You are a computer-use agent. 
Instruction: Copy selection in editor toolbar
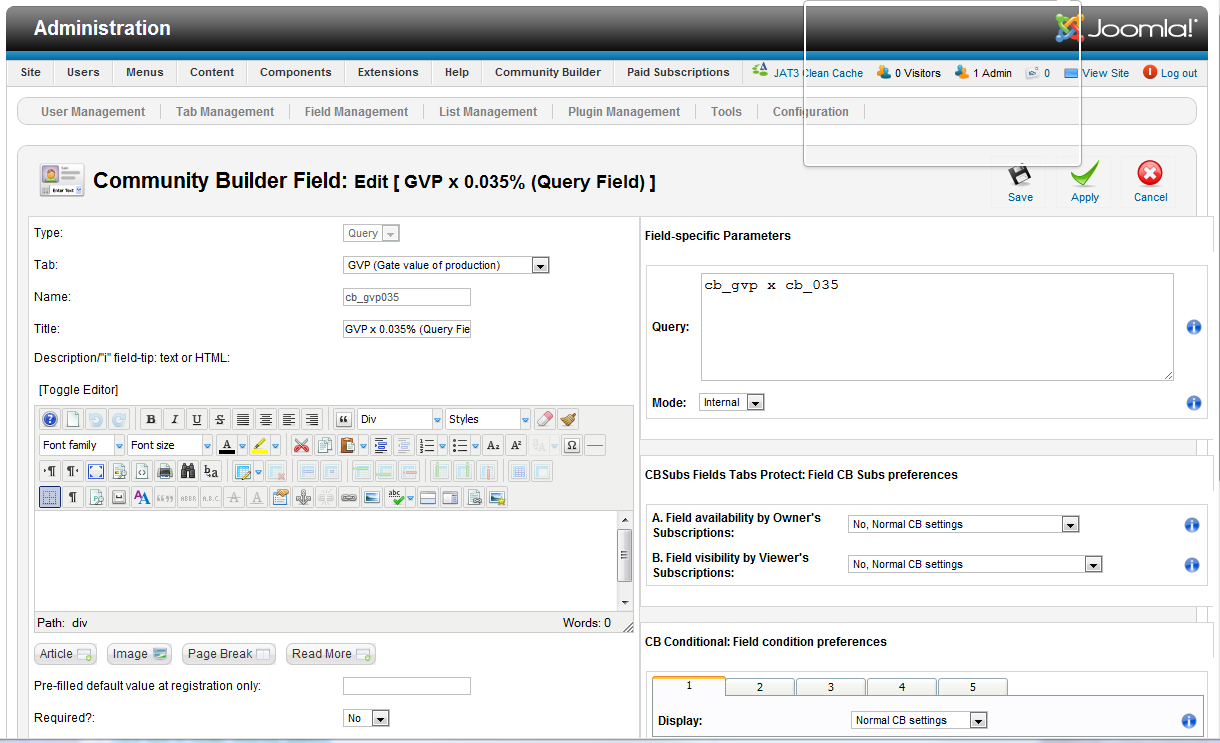click(324, 445)
